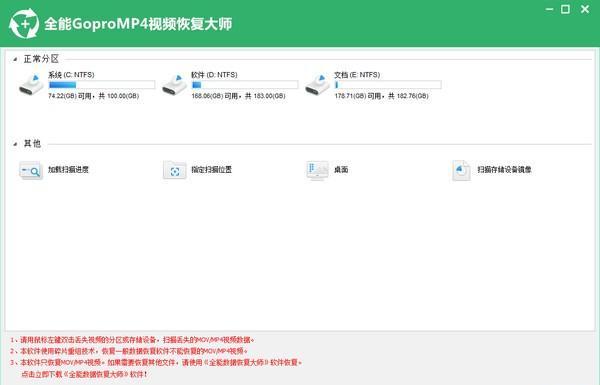Click the E drive usage bar
Viewport: 600px width, 385px height.
point(388,85)
